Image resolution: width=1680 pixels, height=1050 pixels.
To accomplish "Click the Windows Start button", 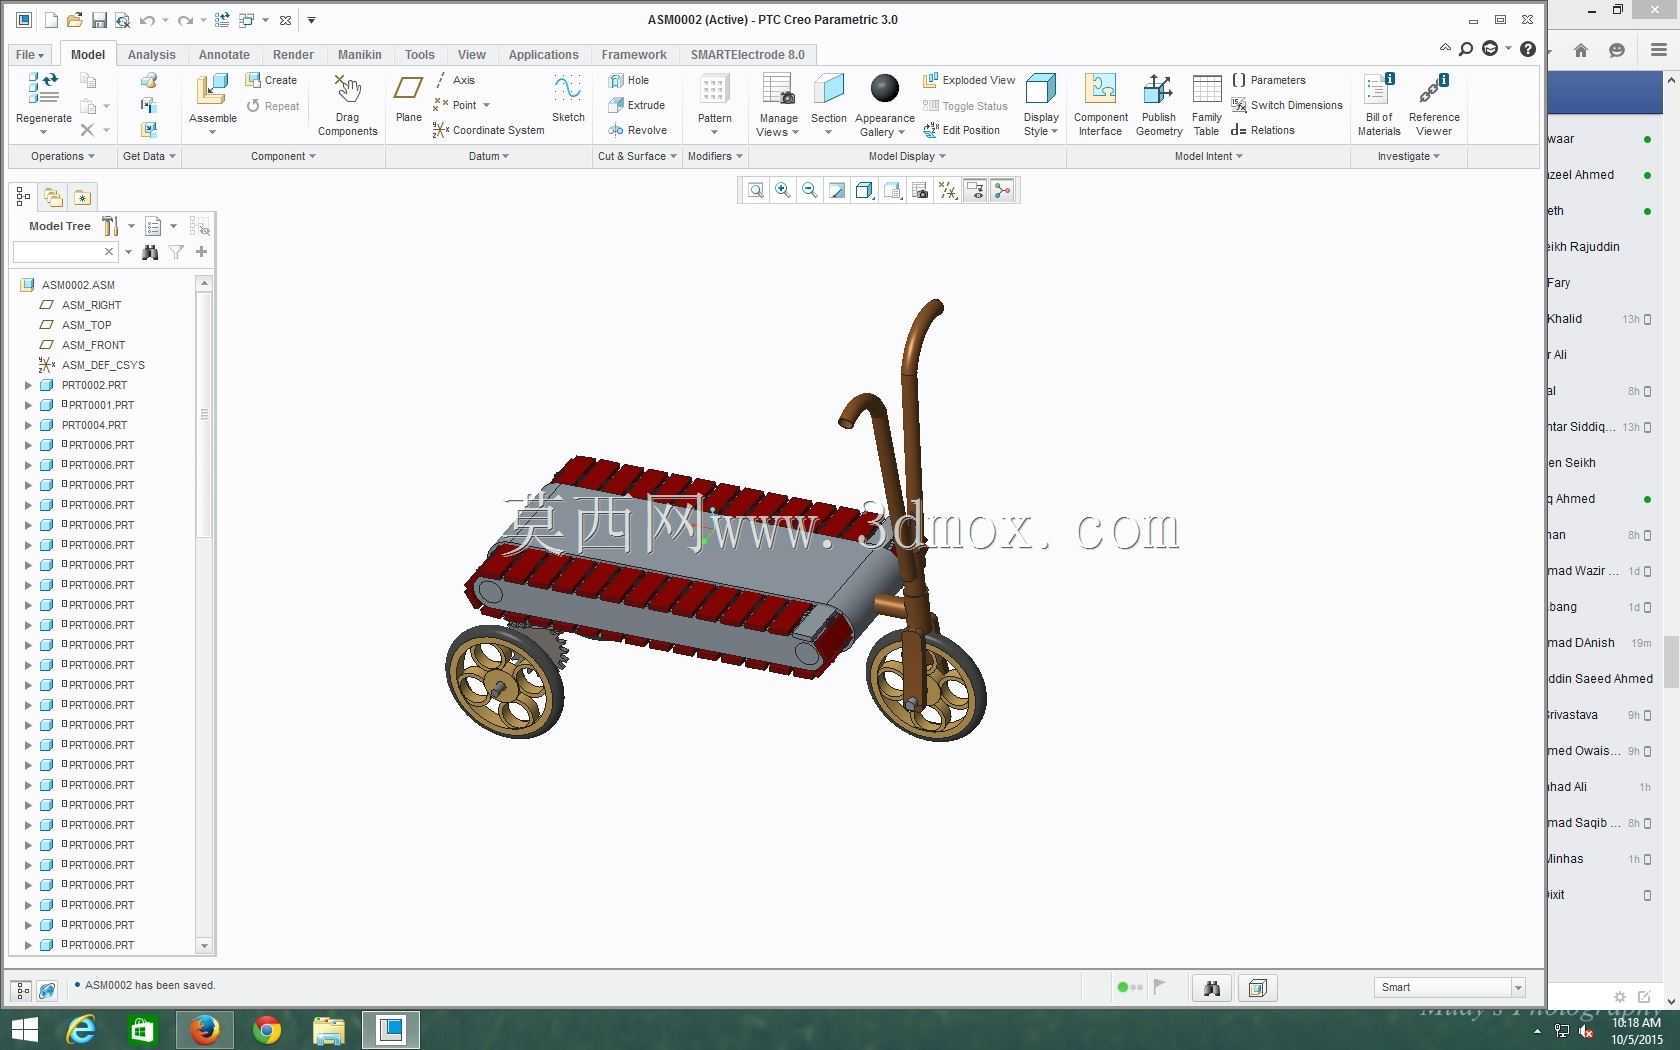I will point(24,1029).
